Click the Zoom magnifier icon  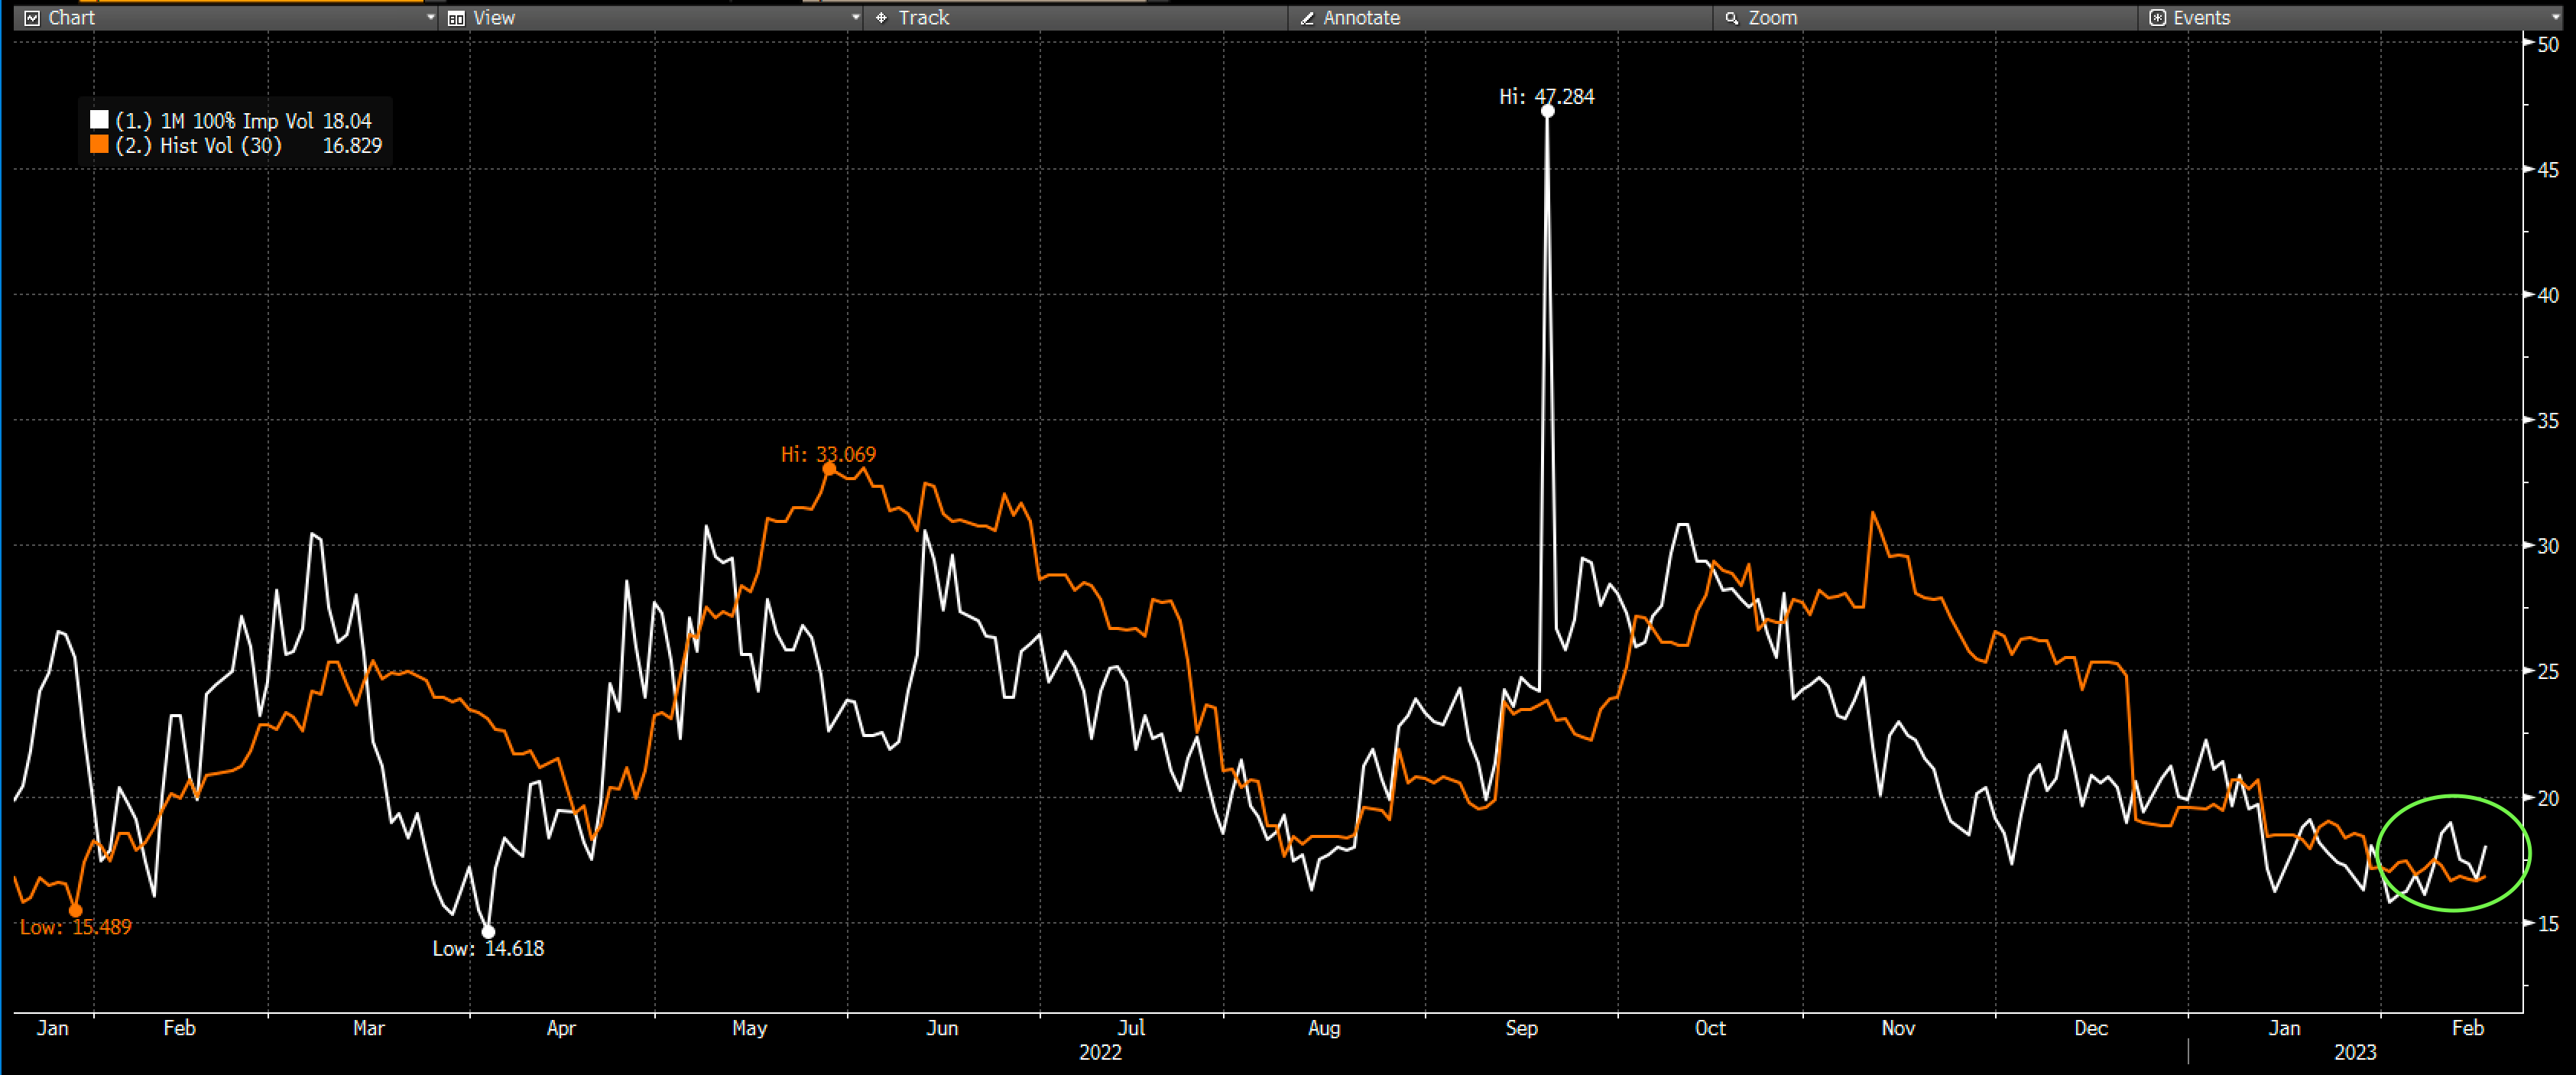point(1731,18)
